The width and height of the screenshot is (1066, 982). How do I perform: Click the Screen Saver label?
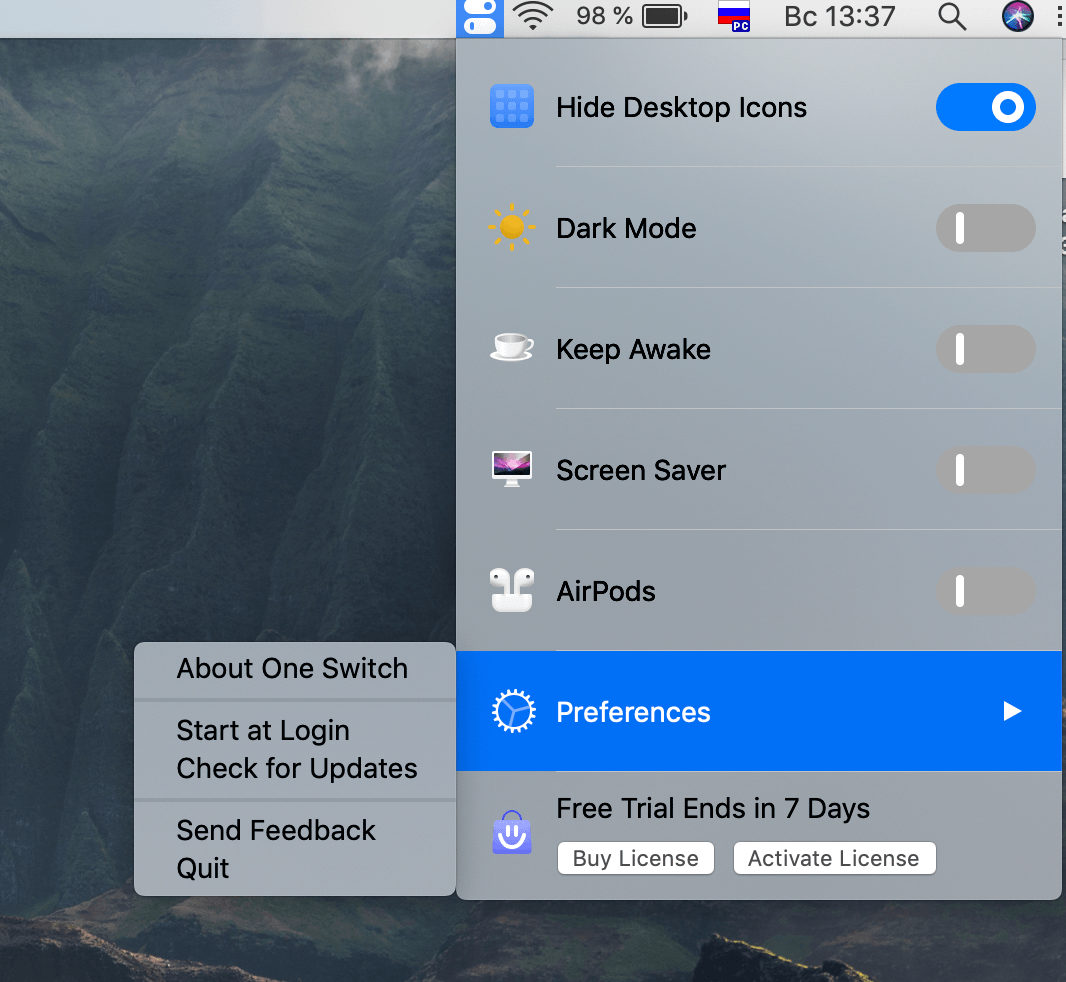pos(640,471)
